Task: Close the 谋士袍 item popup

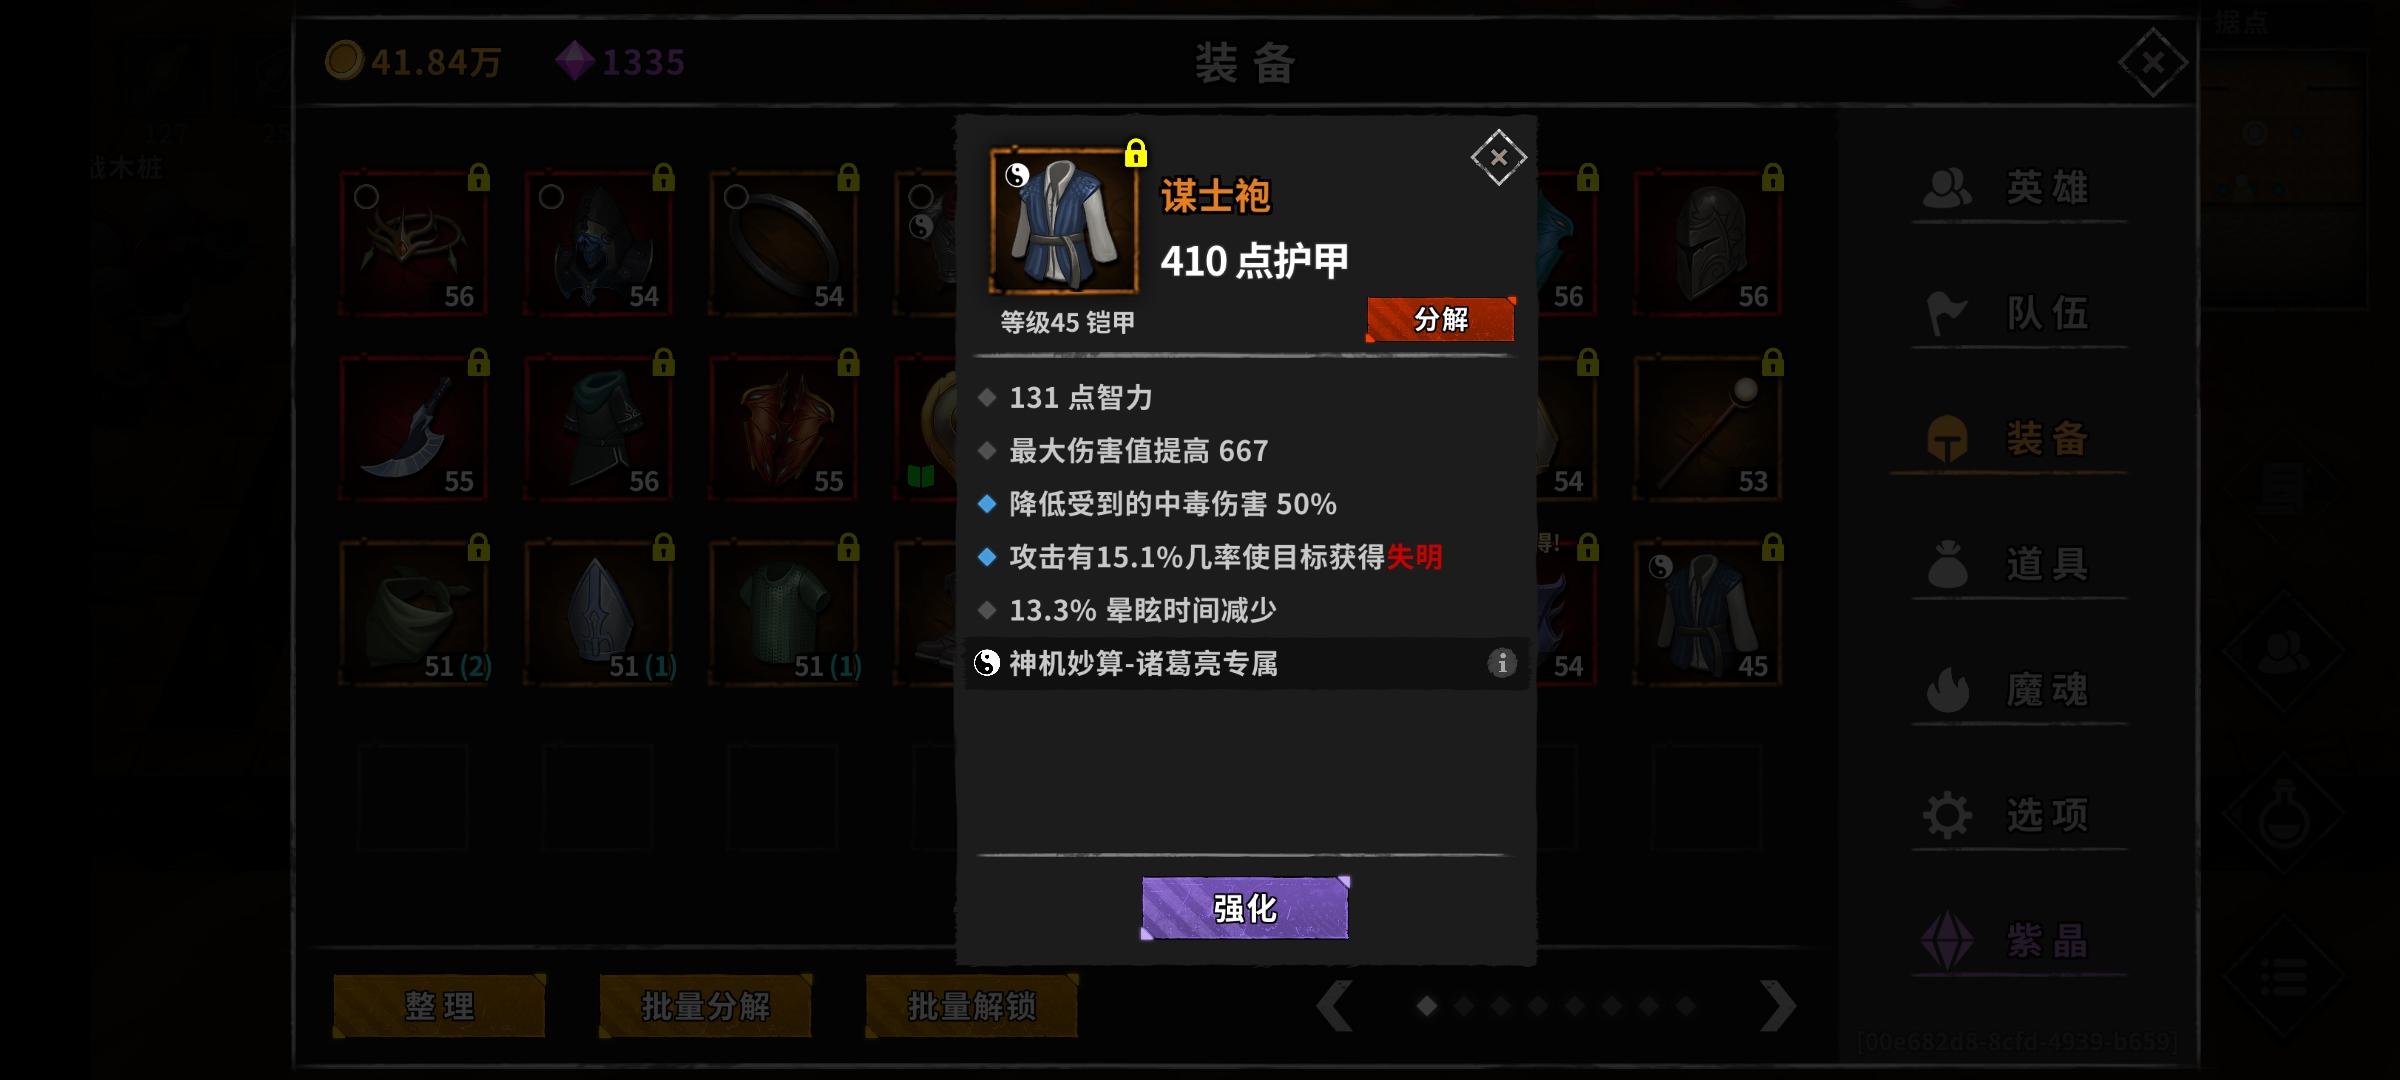Action: 1498,157
